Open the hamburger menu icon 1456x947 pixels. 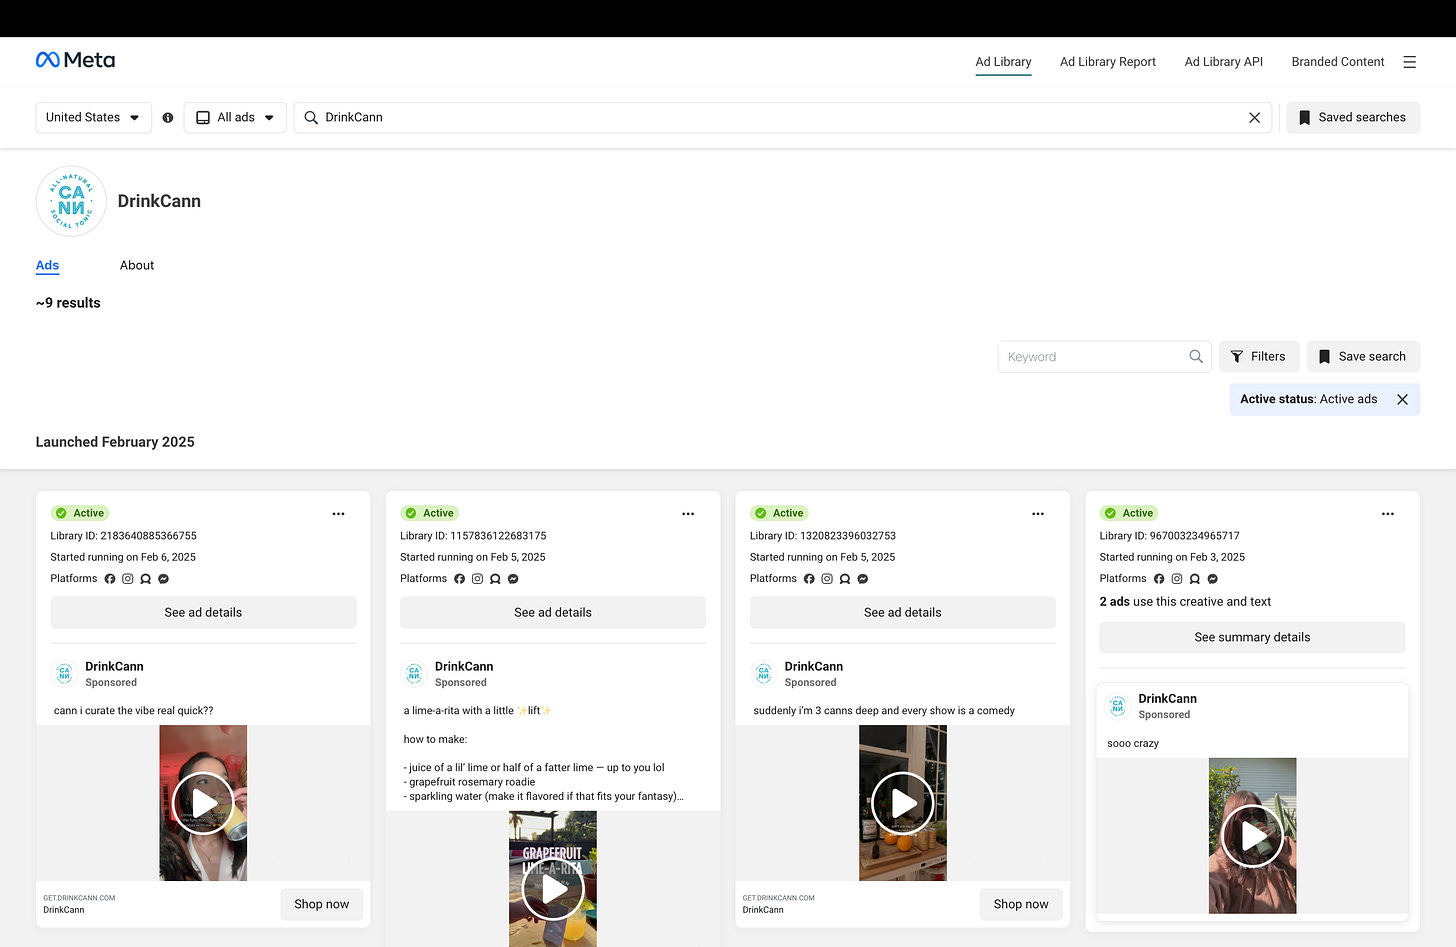[1409, 62]
